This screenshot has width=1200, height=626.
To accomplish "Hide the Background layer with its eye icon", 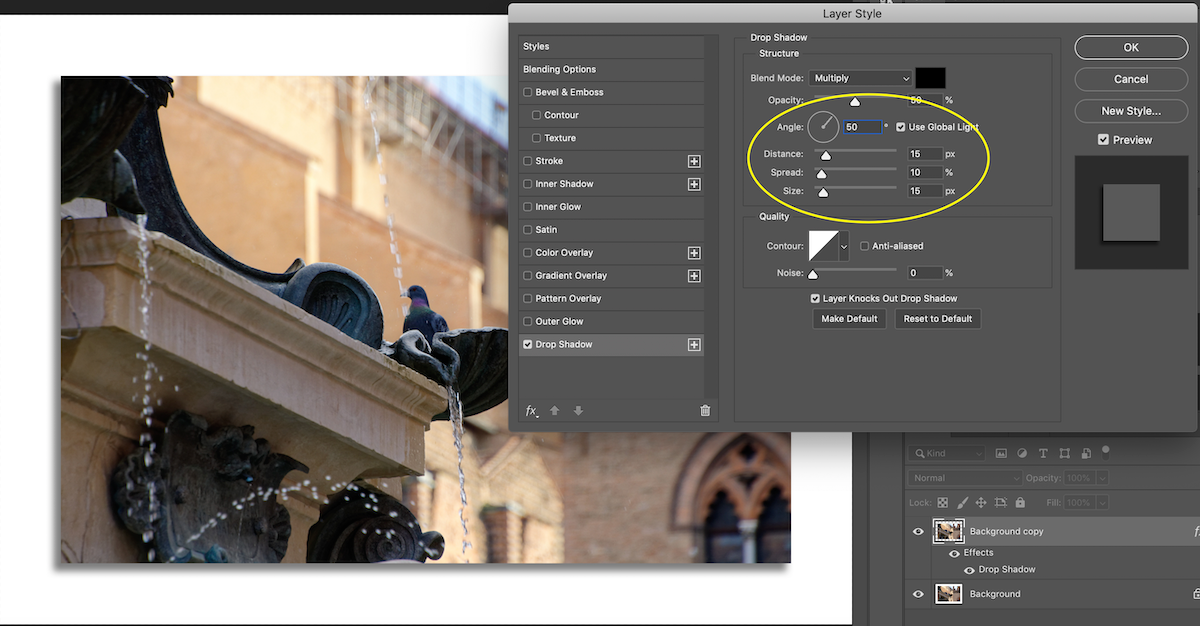I will [x=918, y=594].
